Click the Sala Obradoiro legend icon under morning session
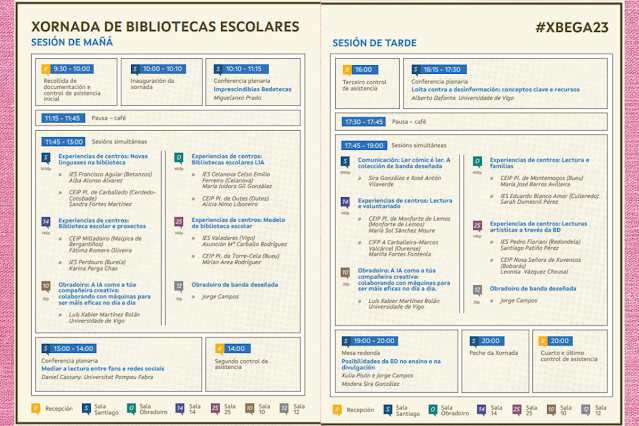Viewport: 639px width, 426px height. coord(131,408)
